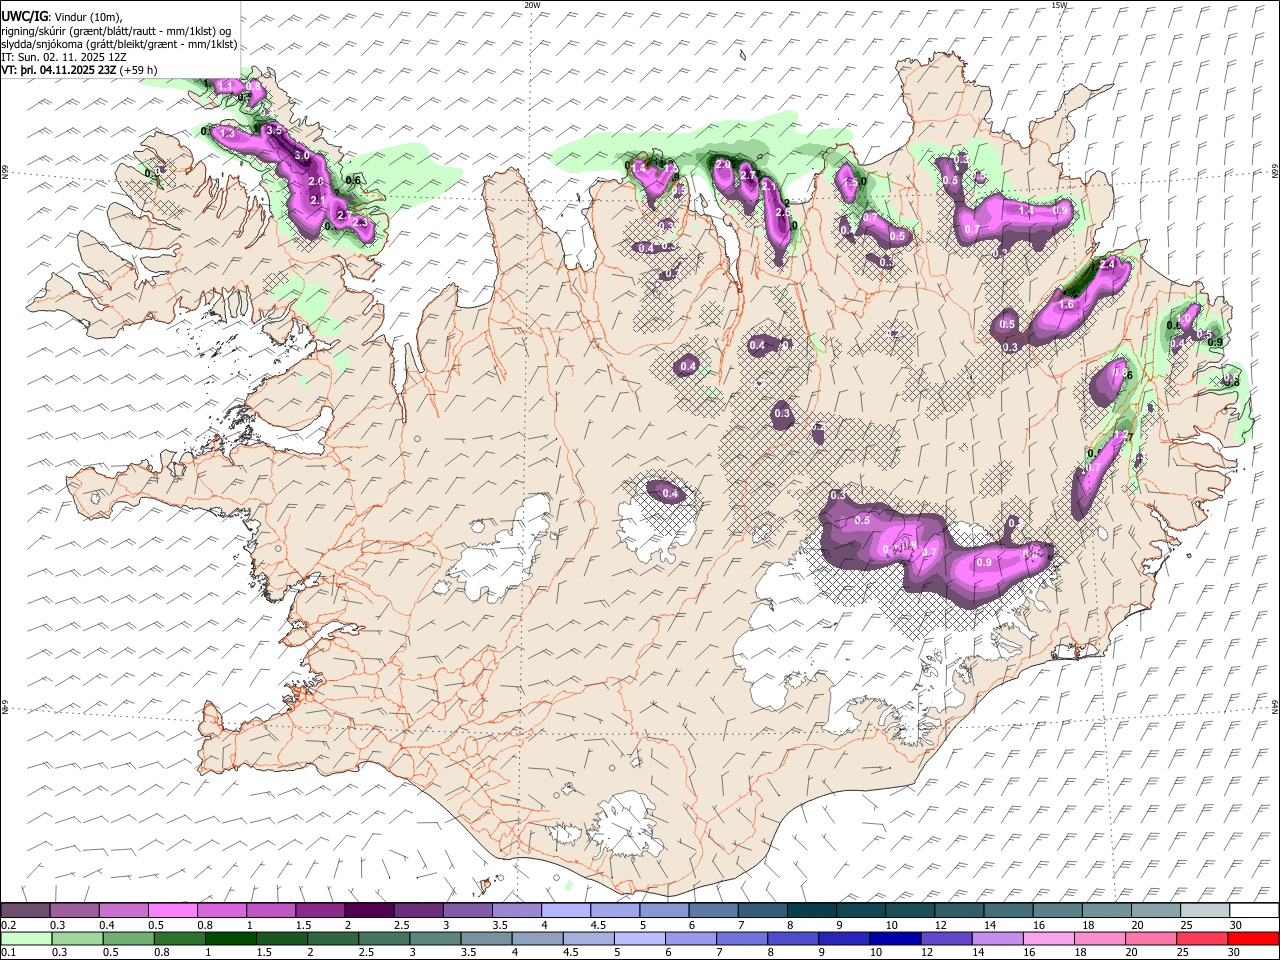Click the valid time 'VT: þri. 04.11.2025 23Z'
The image size is (1280, 960).
coord(58,70)
